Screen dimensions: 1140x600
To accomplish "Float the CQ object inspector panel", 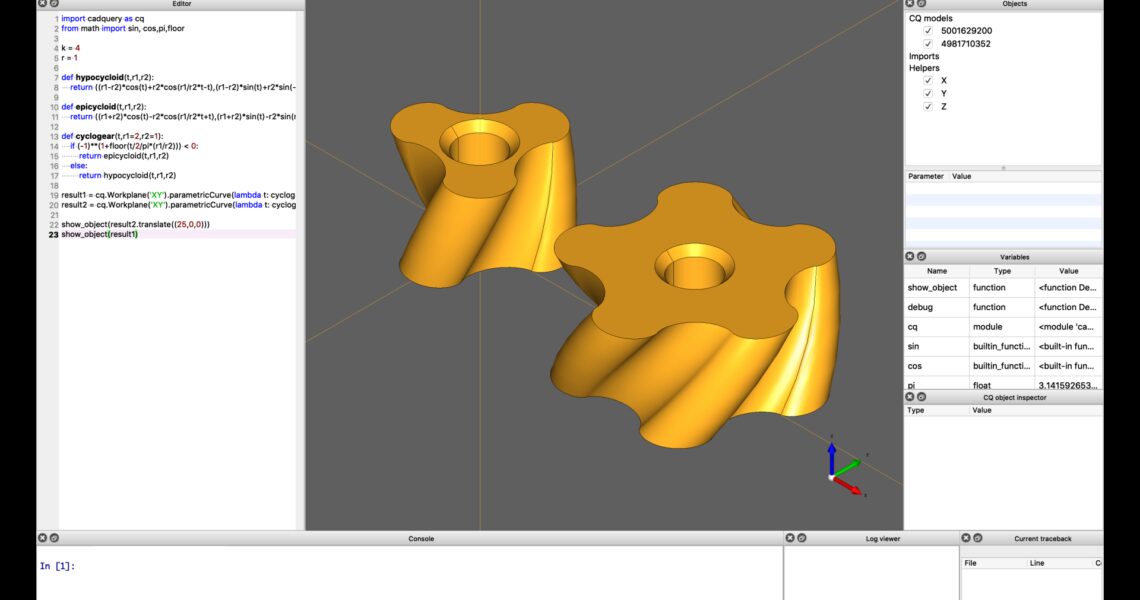I will 922,397.
